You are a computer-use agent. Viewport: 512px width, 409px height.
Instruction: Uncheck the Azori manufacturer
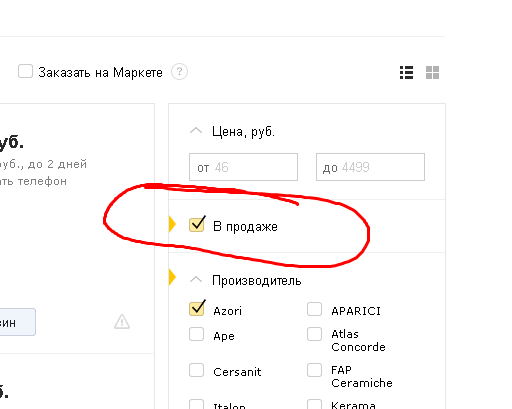coord(197,308)
